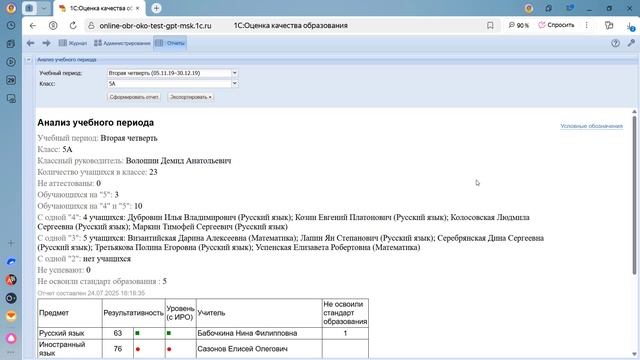The height and width of the screenshot is (360, 640).
Task: Click the green marker in Русский язык Уровень
Action: [x=169, y=333]
